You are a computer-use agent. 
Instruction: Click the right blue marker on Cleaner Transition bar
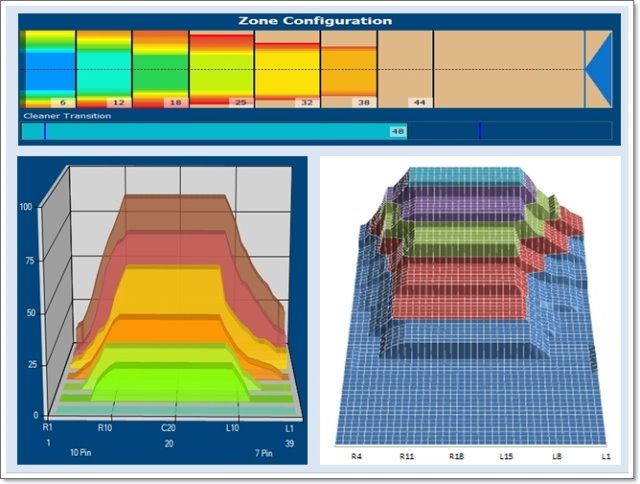pyautogui.click(x=480, y=131)
